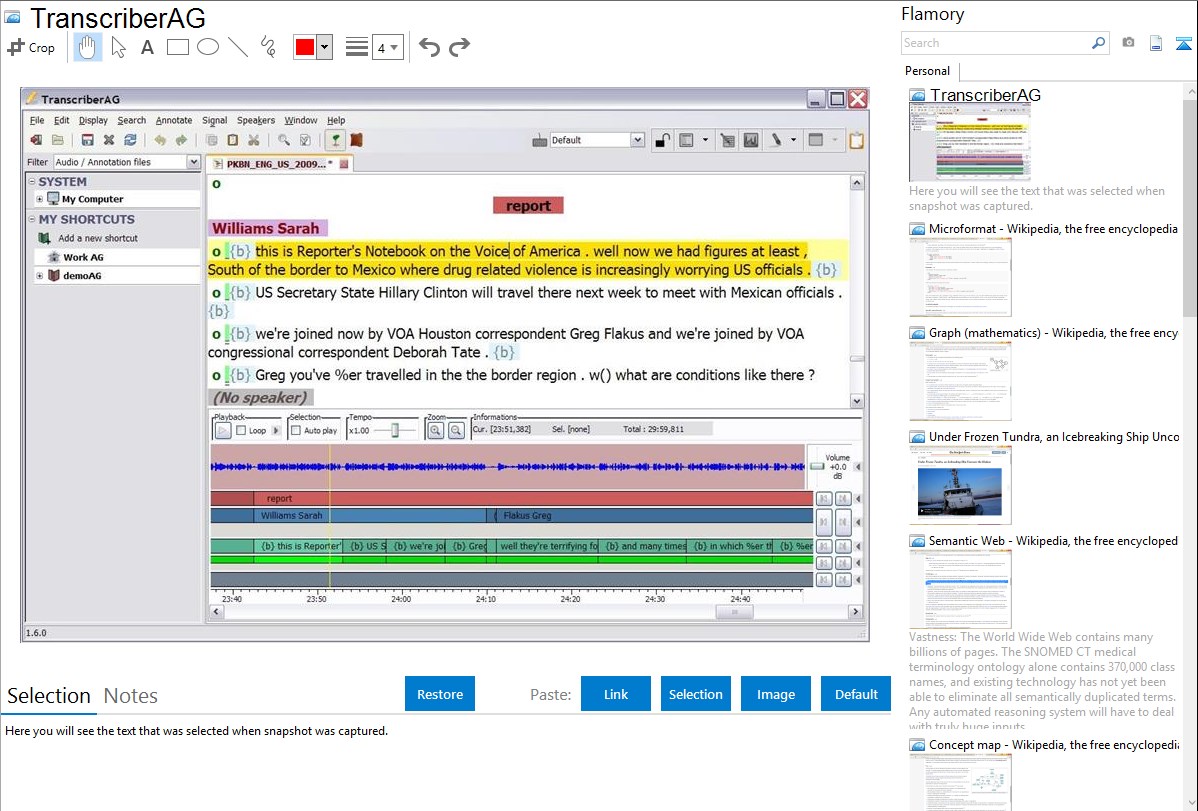The height and width of the screenshot is (811, 1198).
Task: Expand the demoAG tree node
Action: tap(39, 276)
